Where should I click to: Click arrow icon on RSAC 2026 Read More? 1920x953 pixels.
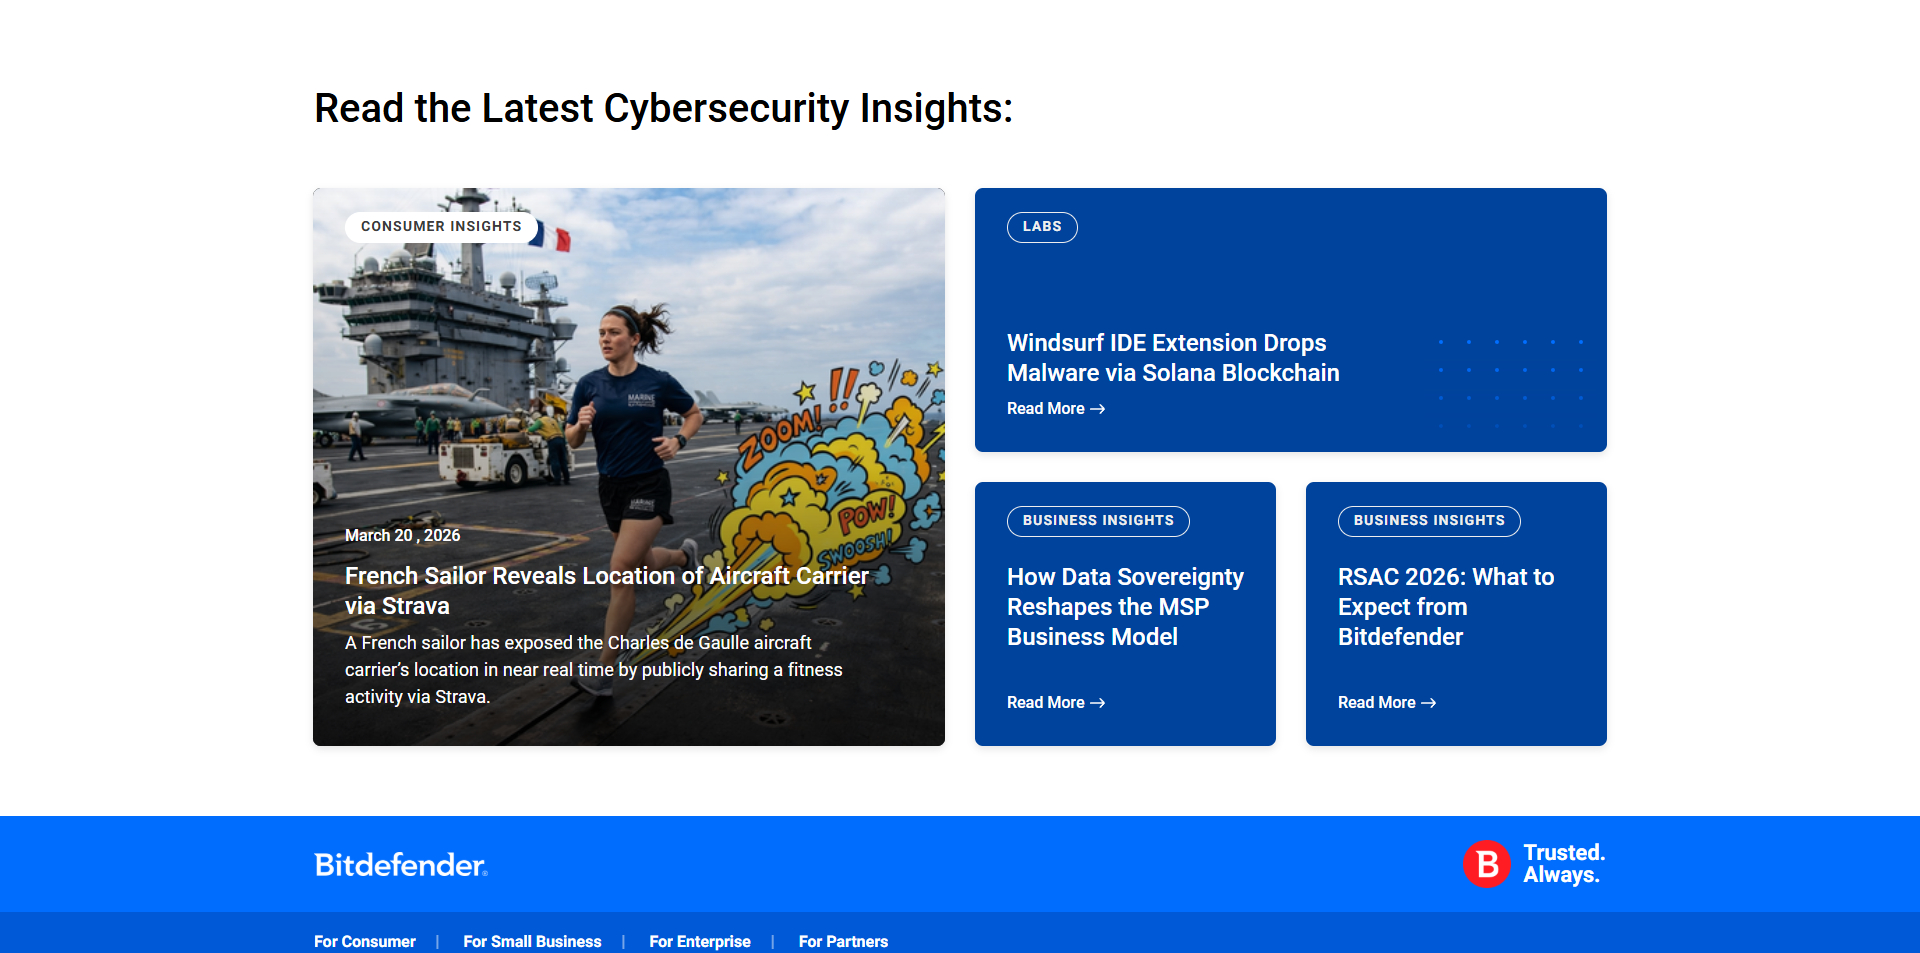(1429, 703)
